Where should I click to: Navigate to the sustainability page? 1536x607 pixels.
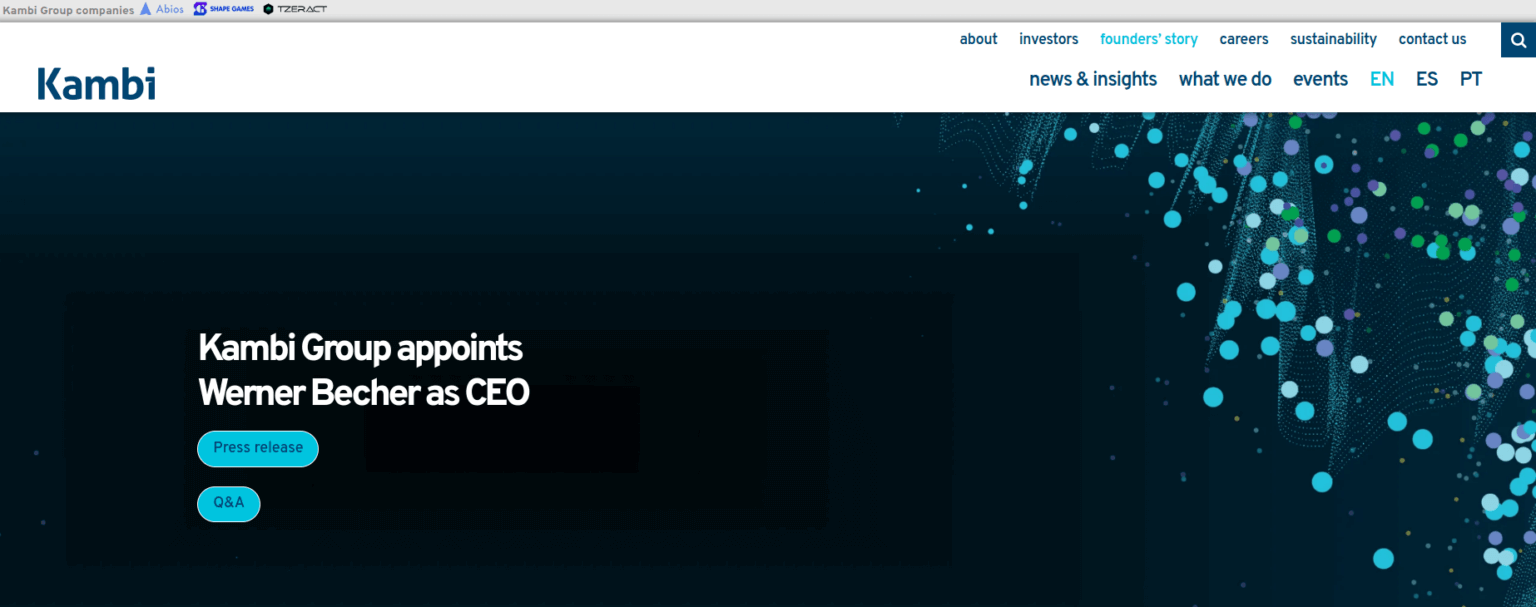tap(1333, 39)
